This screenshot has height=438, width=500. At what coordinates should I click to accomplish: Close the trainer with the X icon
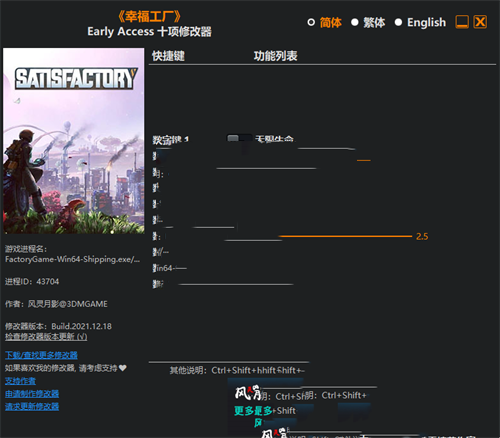[480, 22]
